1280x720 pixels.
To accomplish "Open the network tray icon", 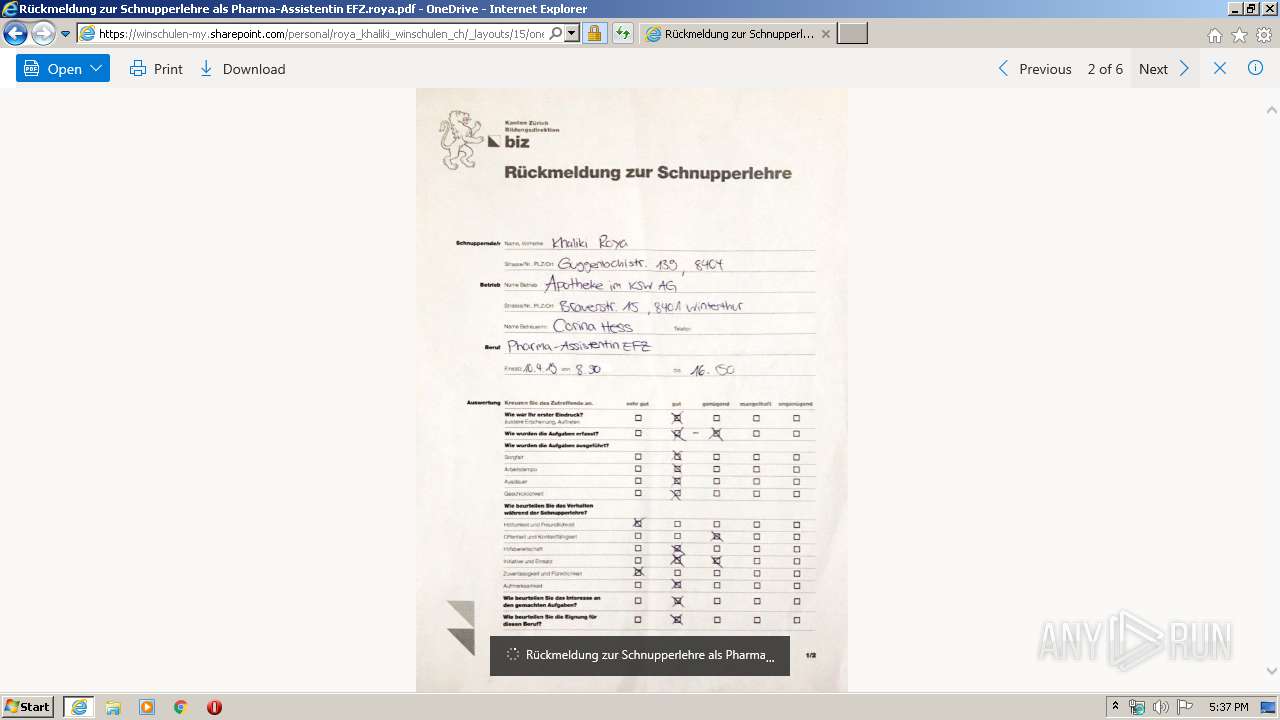I will tap(1137, 707).
